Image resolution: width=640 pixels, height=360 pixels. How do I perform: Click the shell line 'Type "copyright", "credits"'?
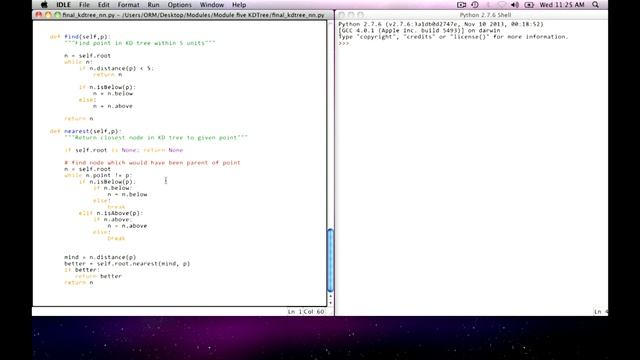(453, 37)
